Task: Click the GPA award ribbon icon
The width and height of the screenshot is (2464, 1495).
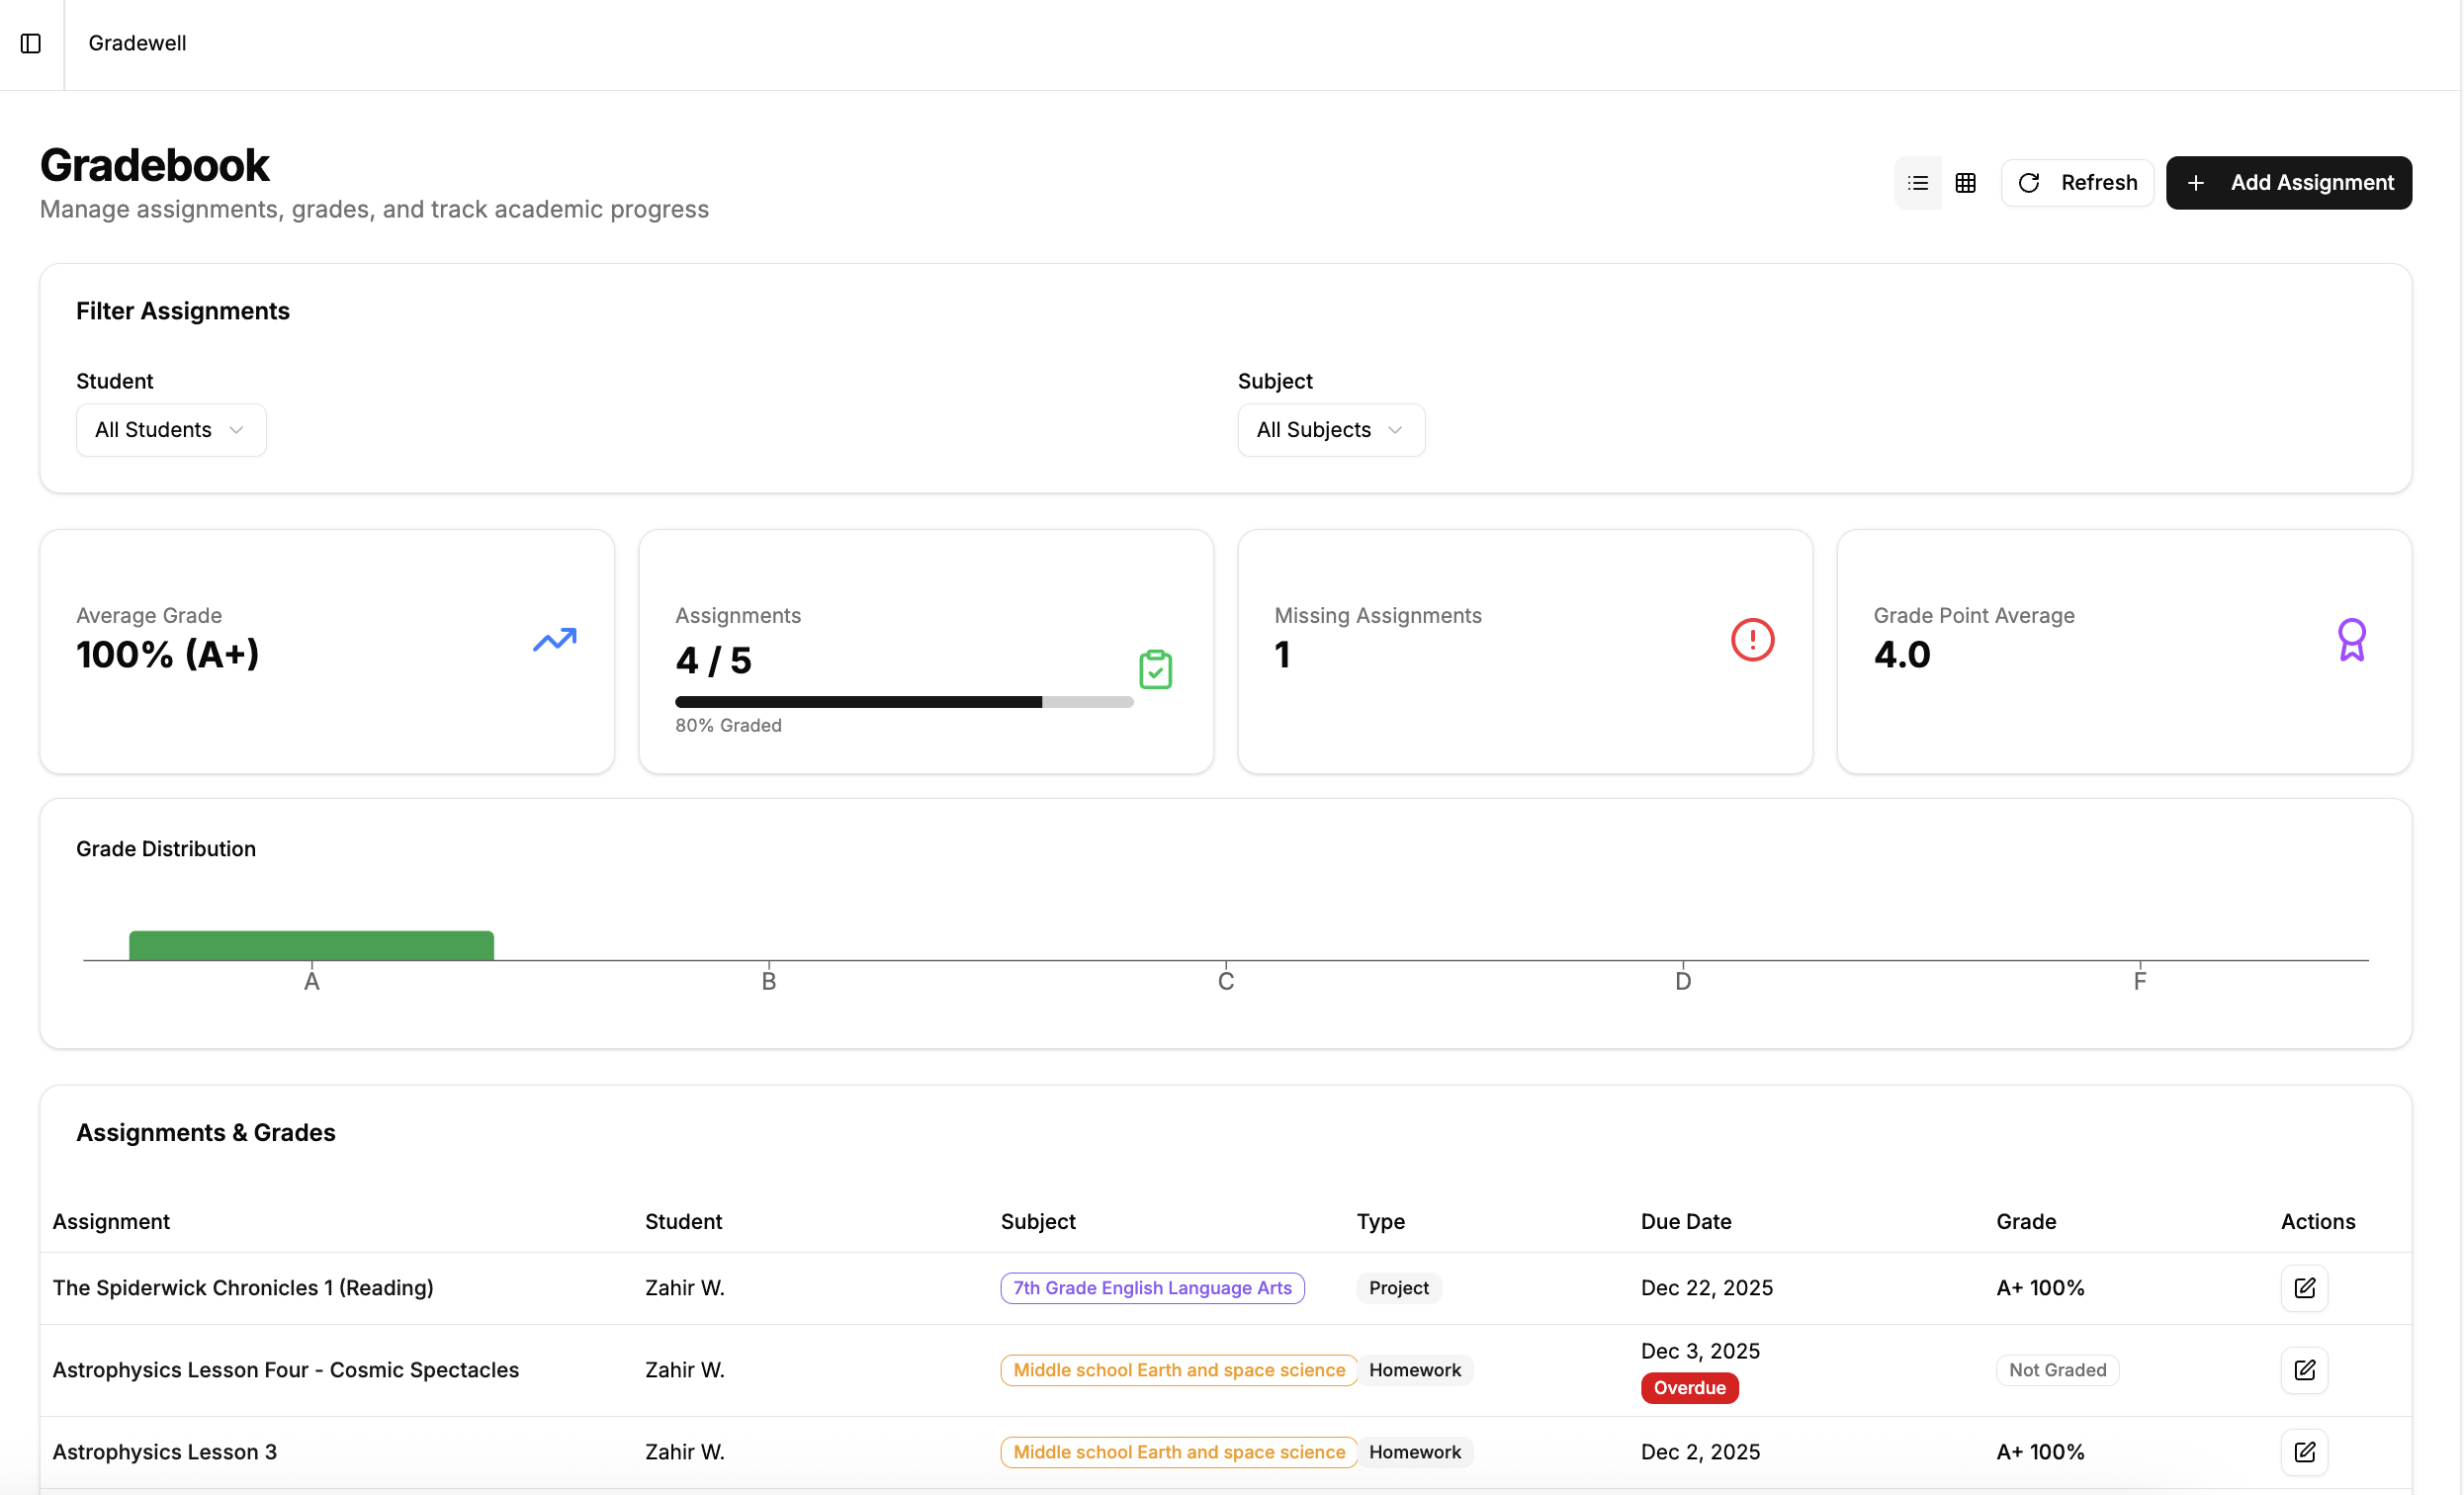Action: [2352, 639]
